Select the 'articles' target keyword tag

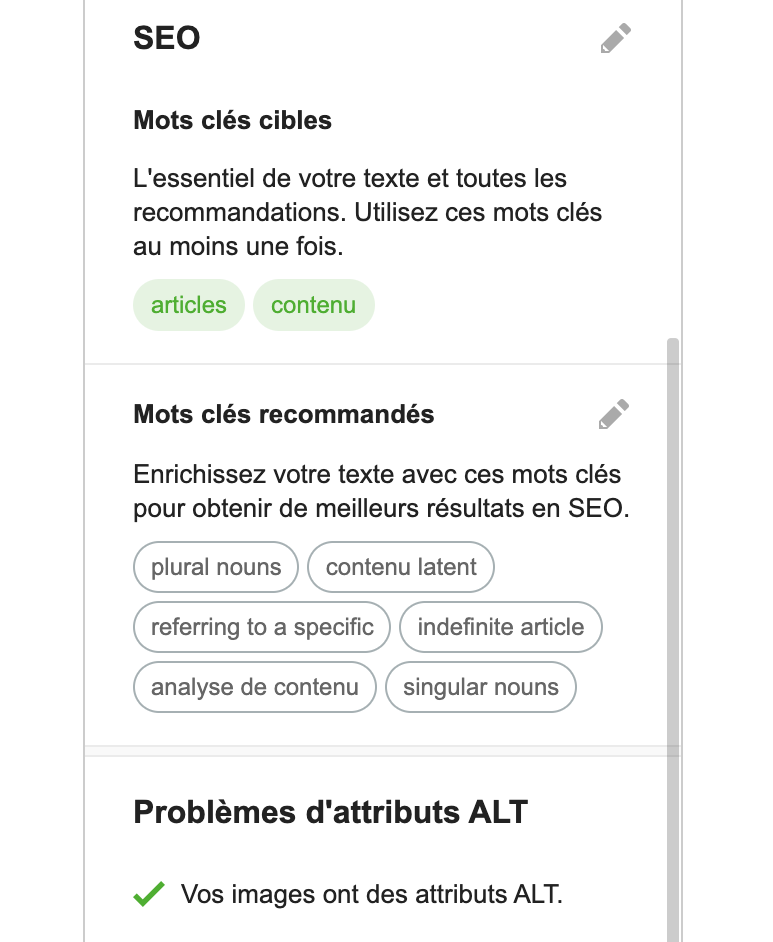click(189, 305)
